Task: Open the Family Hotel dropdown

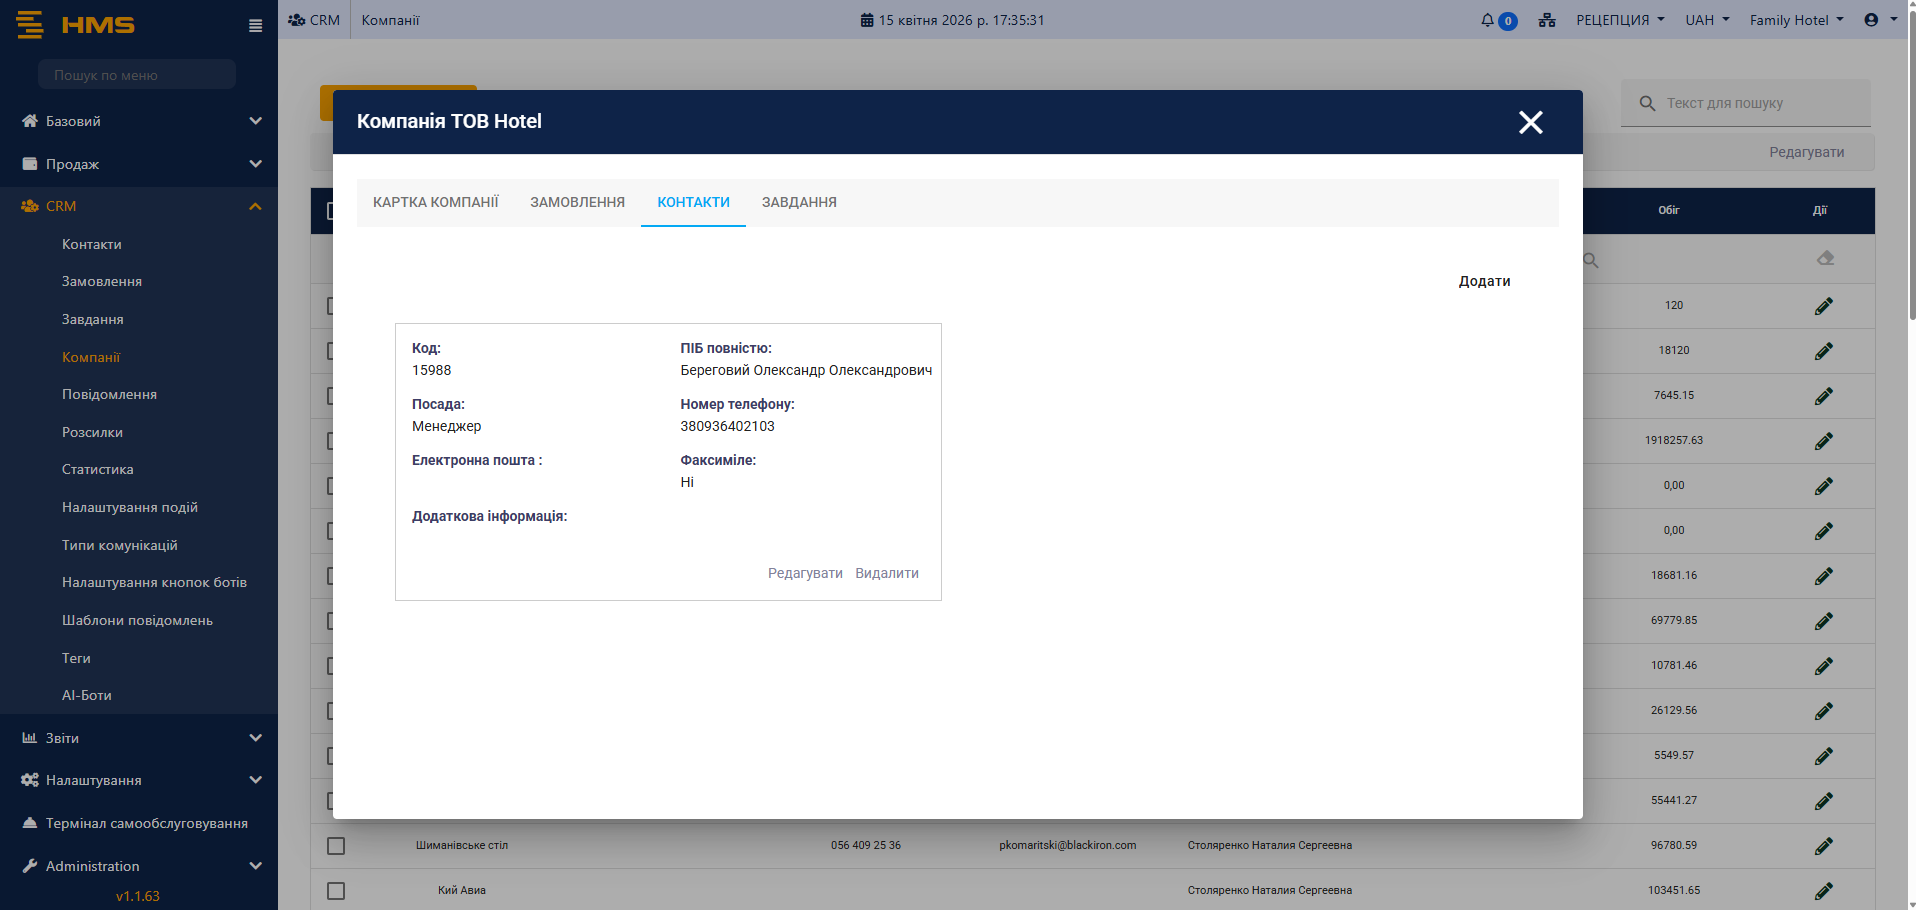Action: tap(1795, 20)
